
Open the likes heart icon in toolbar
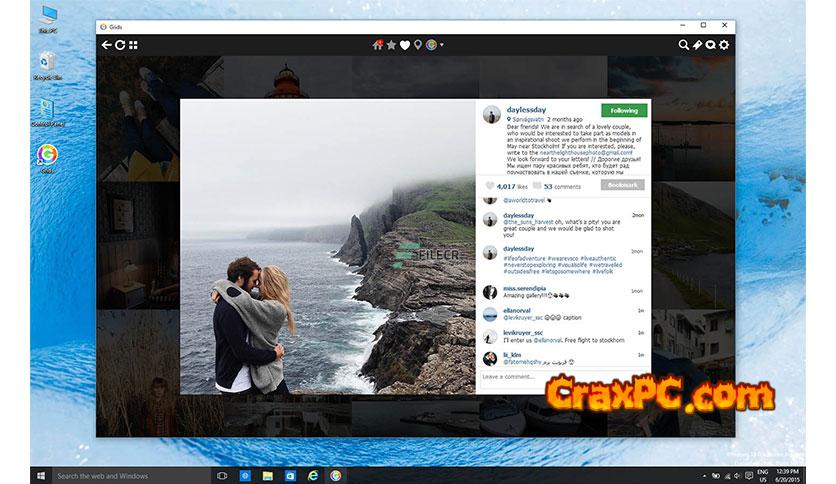[x=405, y=45]
